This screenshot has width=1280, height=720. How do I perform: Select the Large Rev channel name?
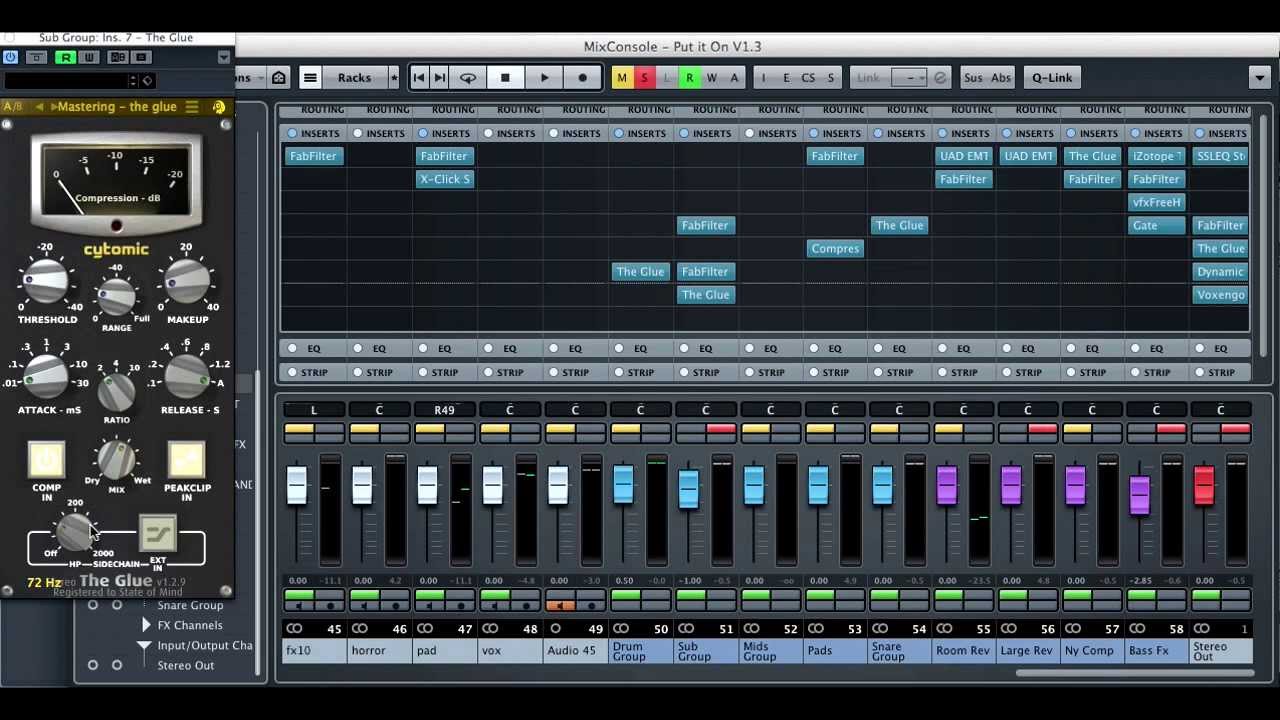click(1027, 651)
